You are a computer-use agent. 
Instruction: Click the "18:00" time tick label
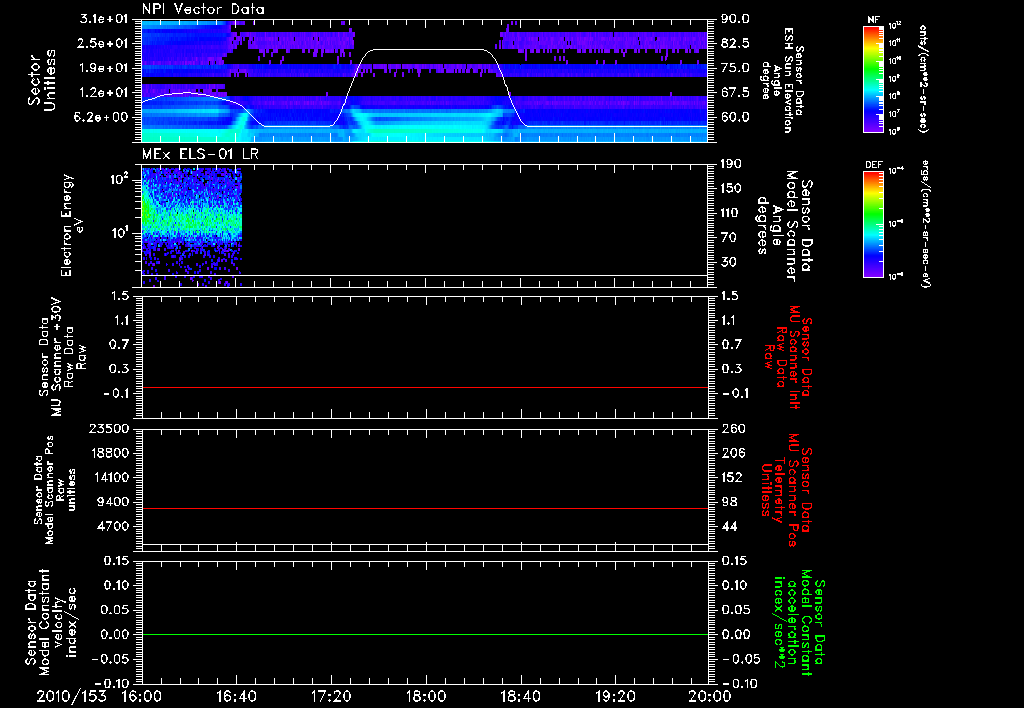pyautogui.click(x=426, y=696)
